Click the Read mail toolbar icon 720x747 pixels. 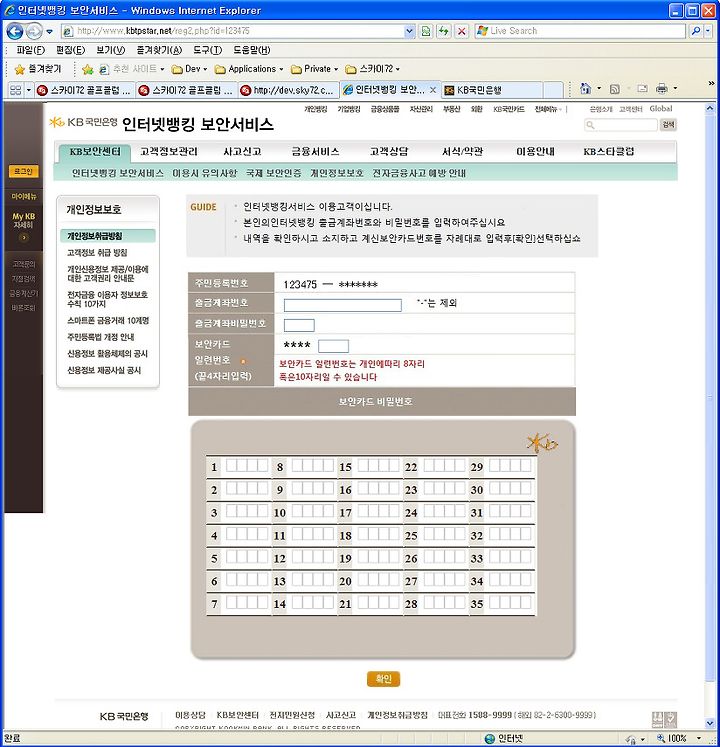tap(642, 89)
